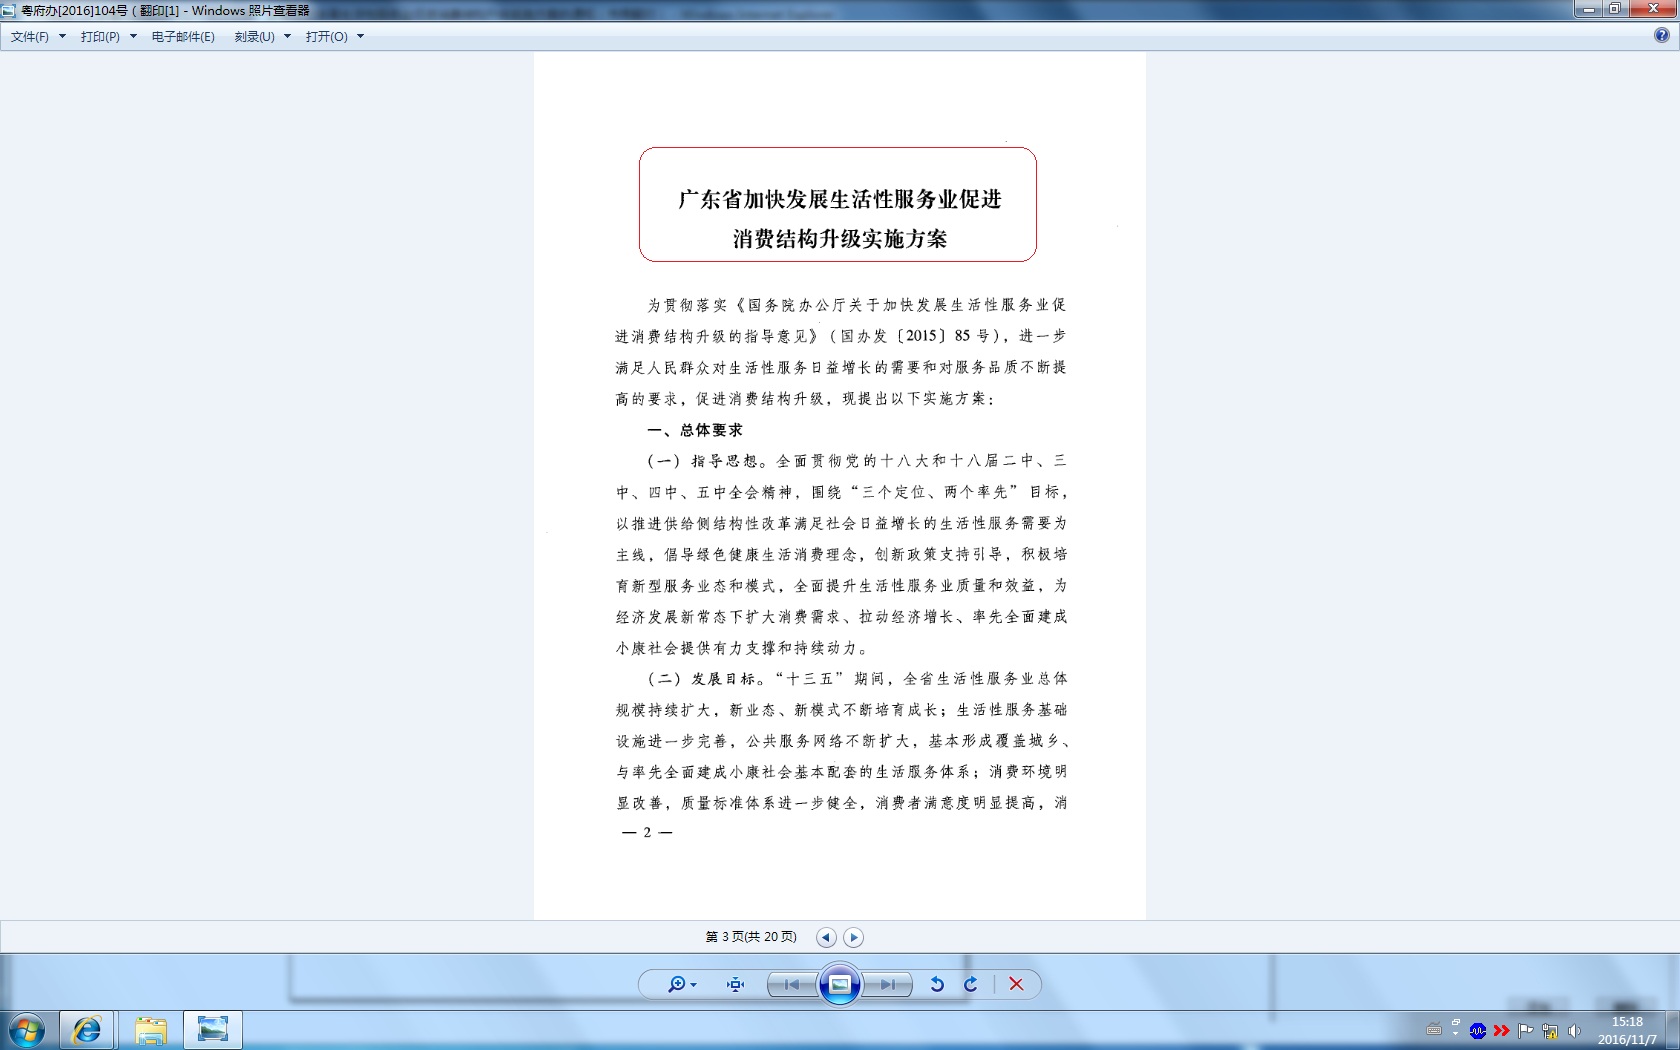
Task: Open the help question mark icon
Action: point(1661,36)
